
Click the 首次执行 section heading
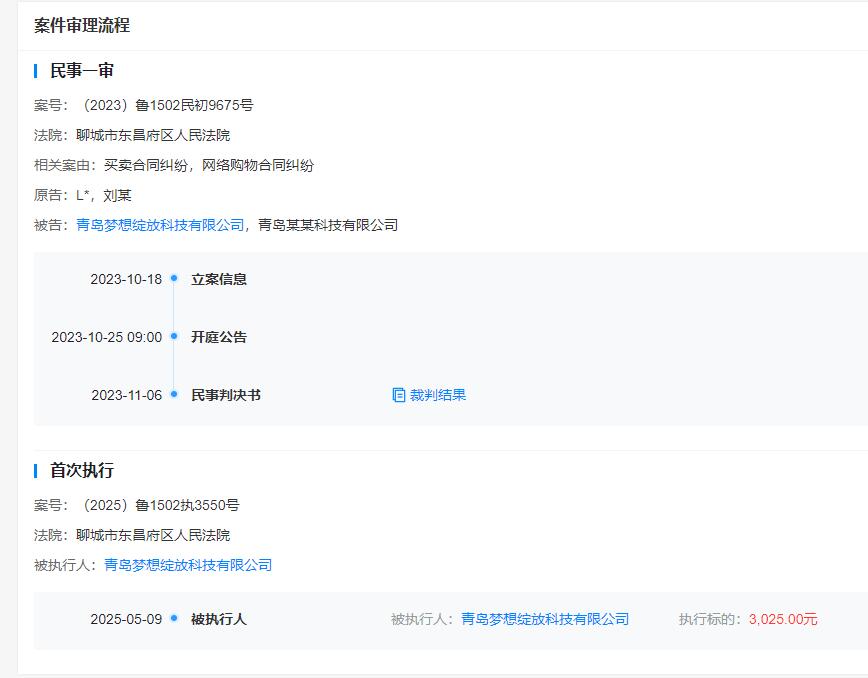[82, 470]
